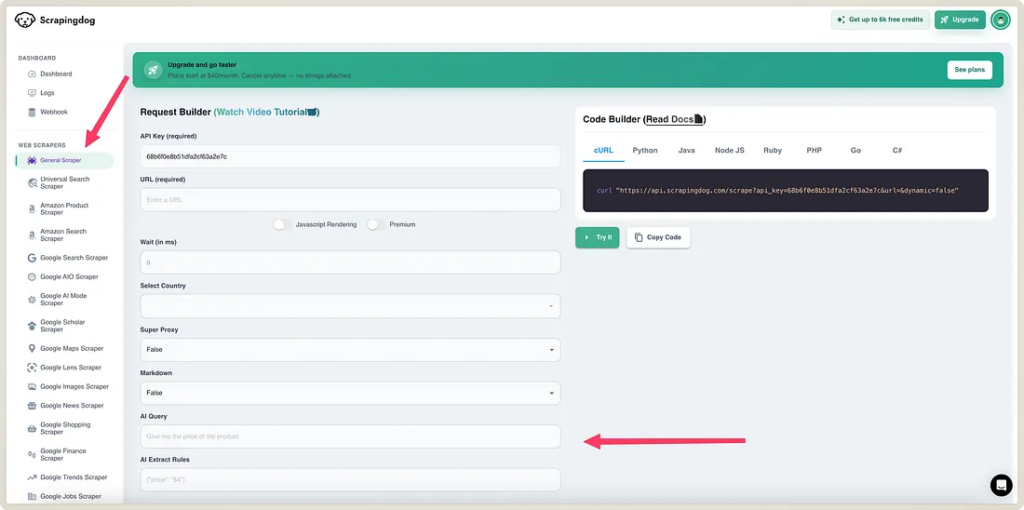Open the user avatar menu

point(1000,20)
